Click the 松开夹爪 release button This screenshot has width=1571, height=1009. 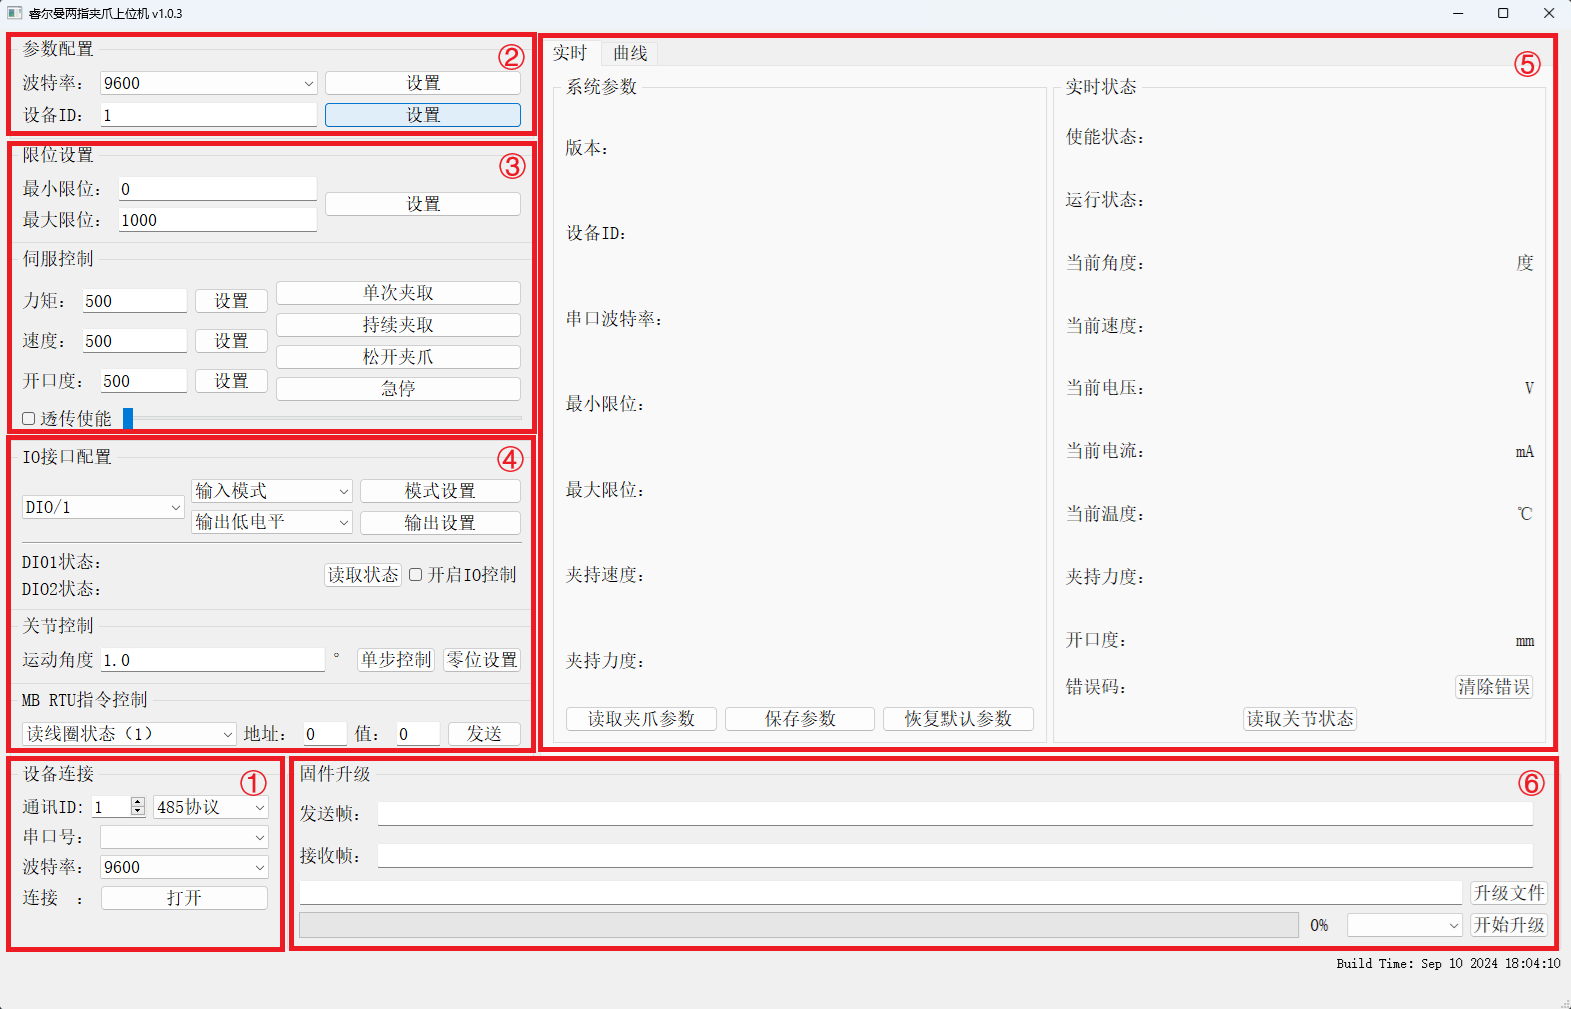[x=398, y=357]
